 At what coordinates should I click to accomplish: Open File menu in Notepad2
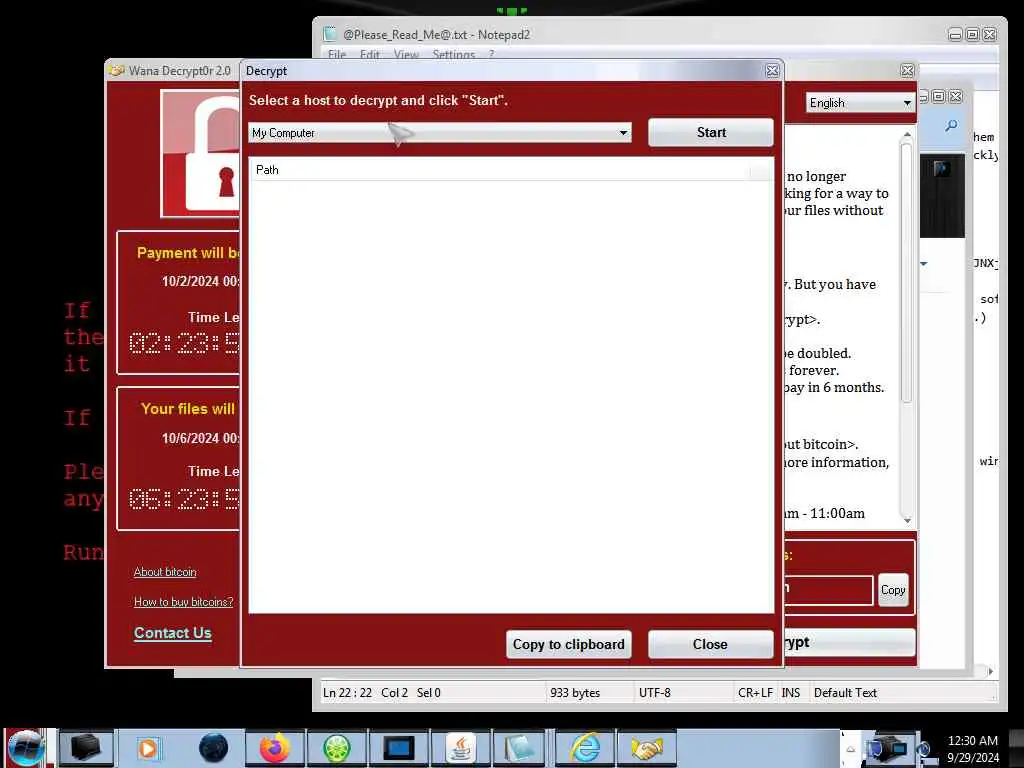(337, 55)
